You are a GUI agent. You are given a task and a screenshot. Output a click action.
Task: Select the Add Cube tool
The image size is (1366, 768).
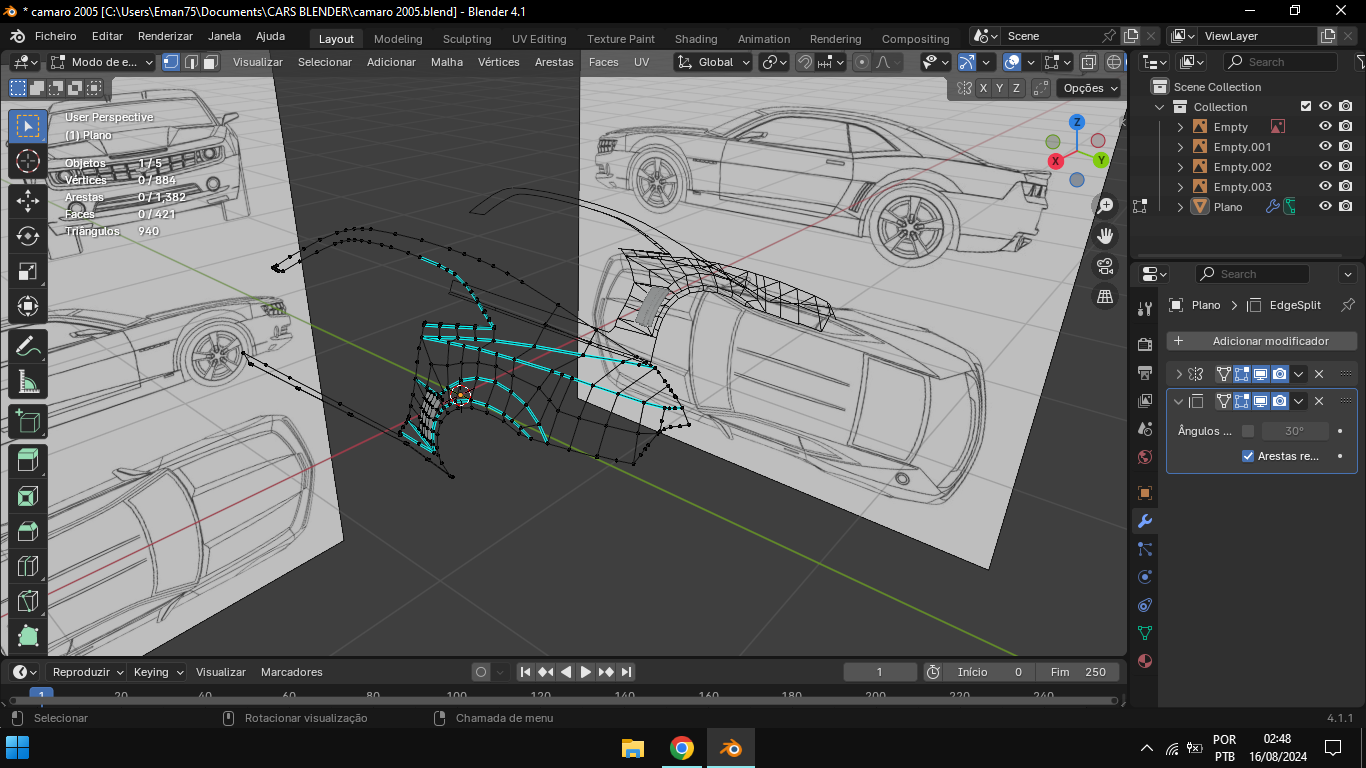[x=28, y=422]
